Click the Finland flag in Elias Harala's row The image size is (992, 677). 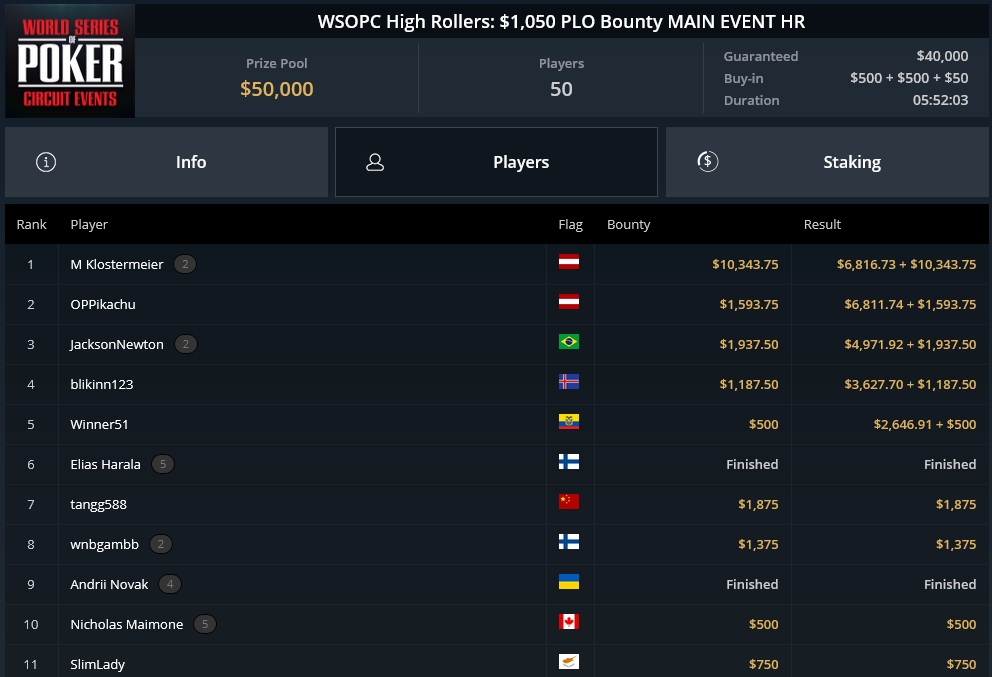point(569,462)
